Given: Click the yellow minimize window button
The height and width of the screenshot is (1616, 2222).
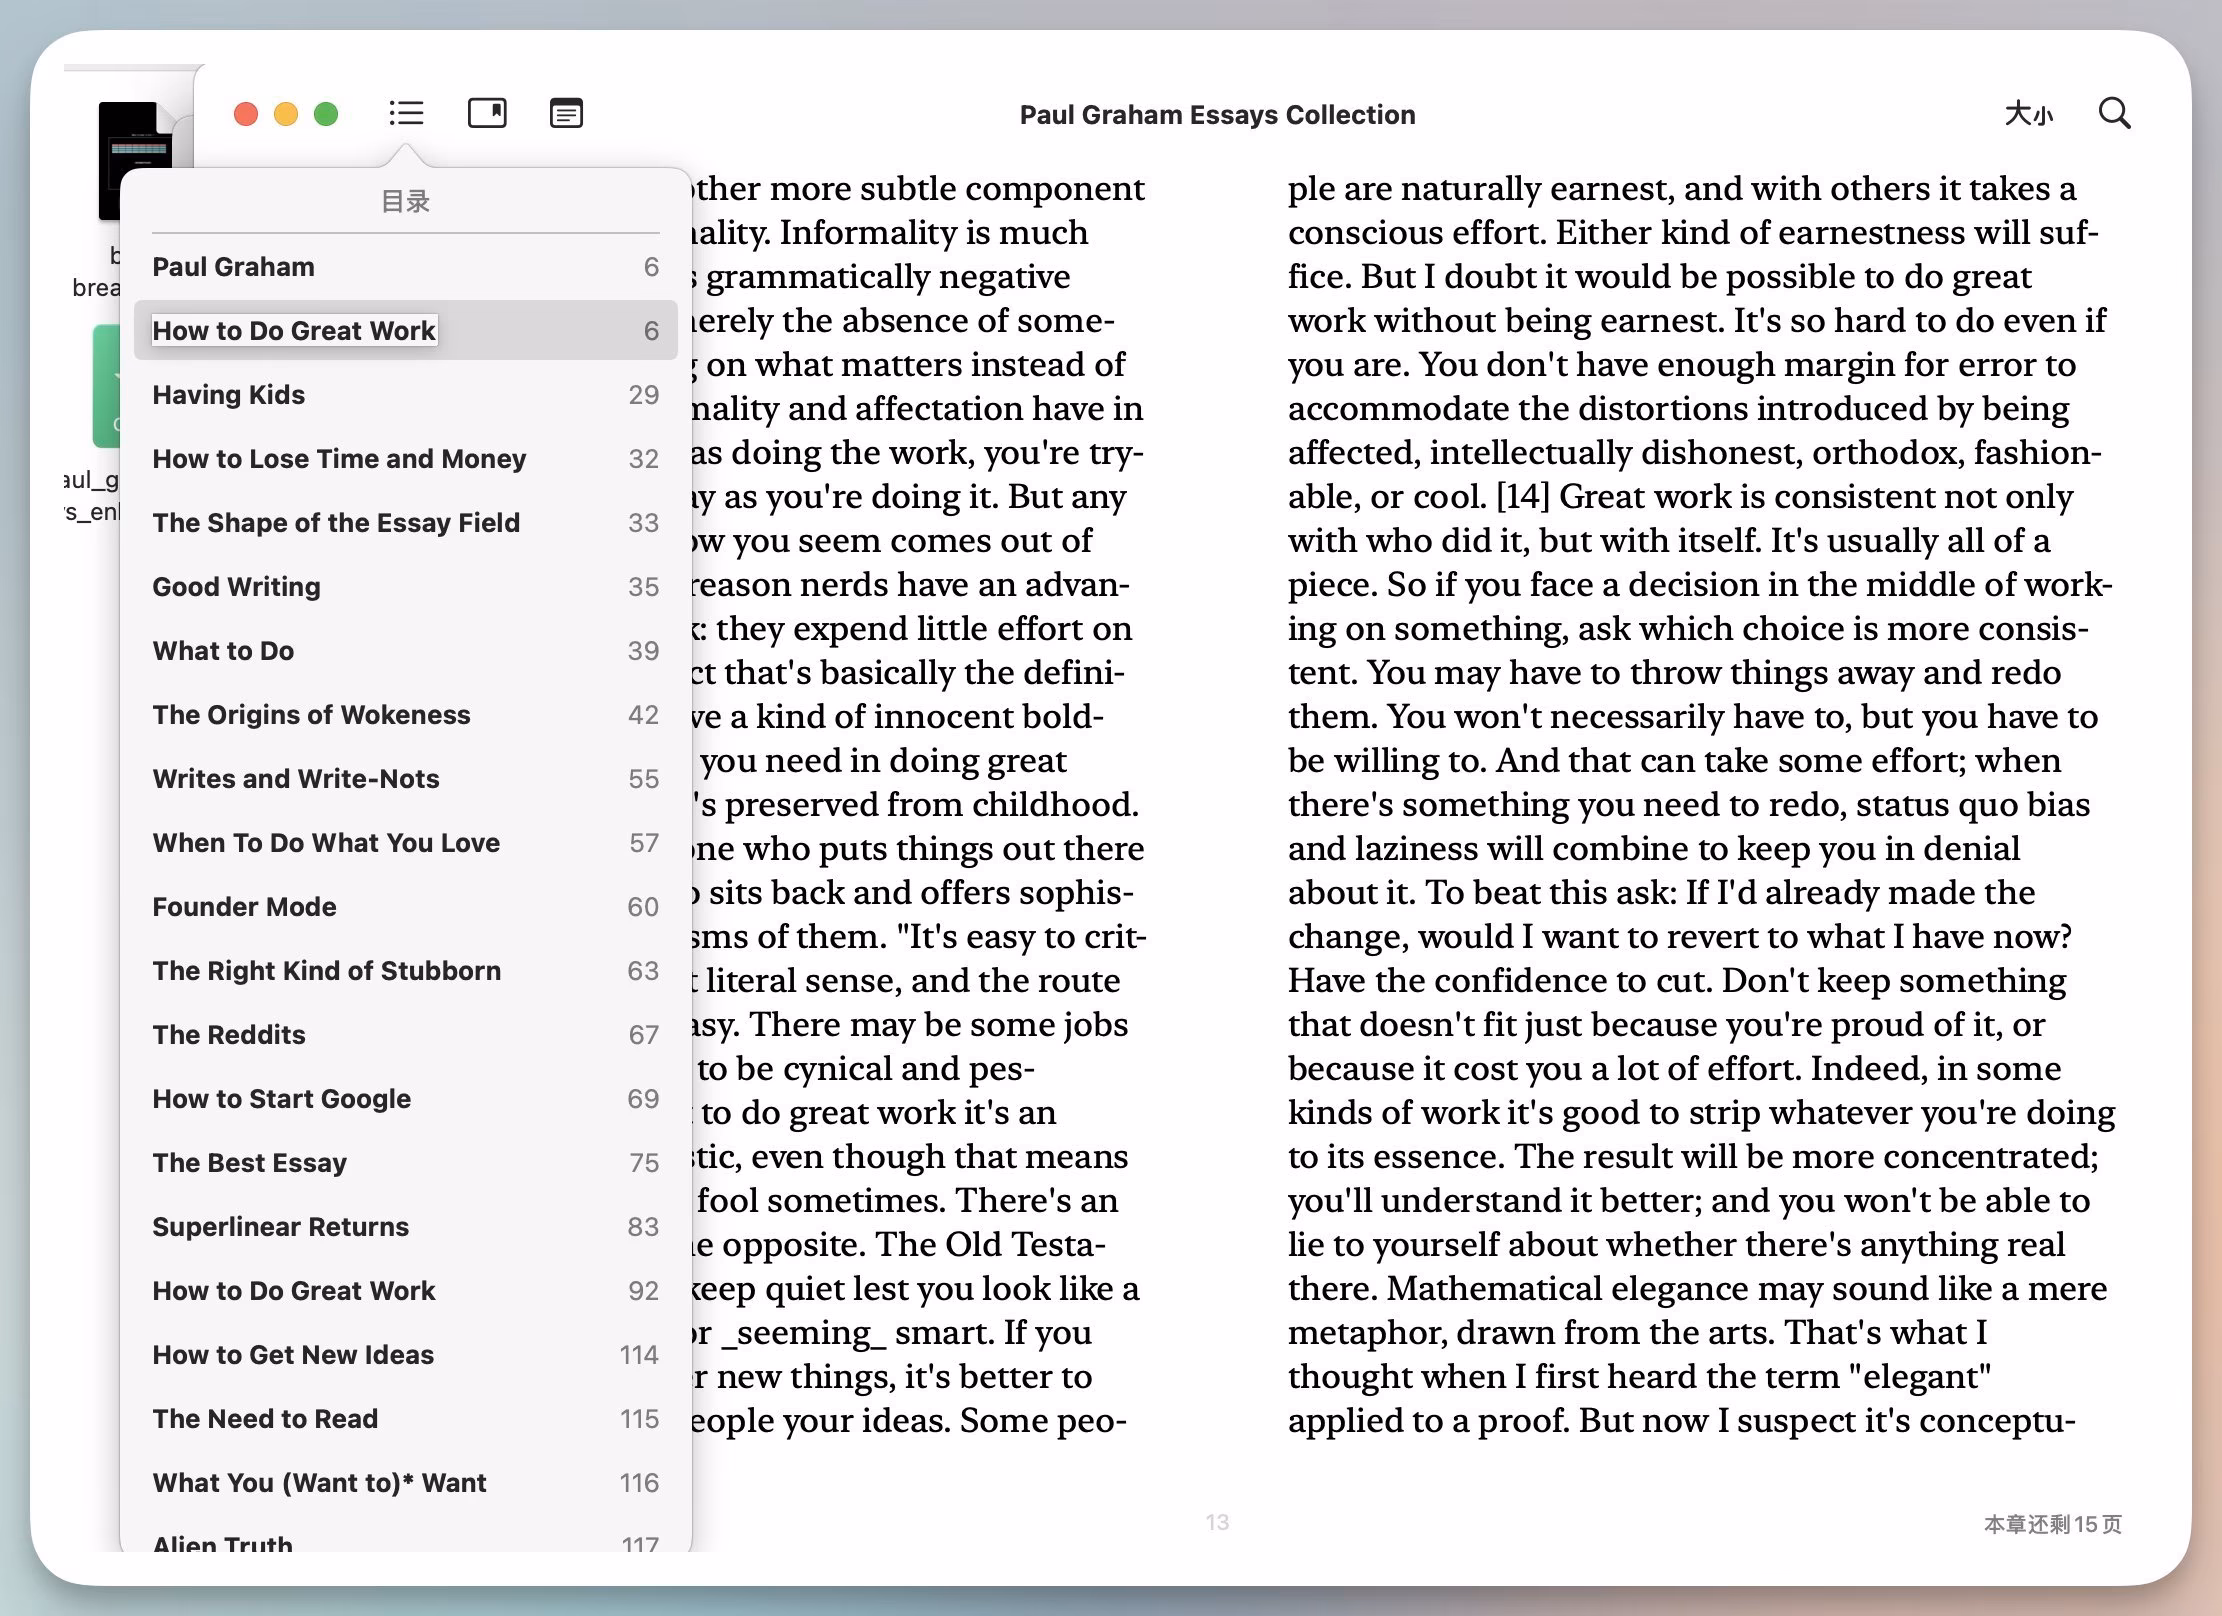Looking at the screenshot, I should coord(286,114).
